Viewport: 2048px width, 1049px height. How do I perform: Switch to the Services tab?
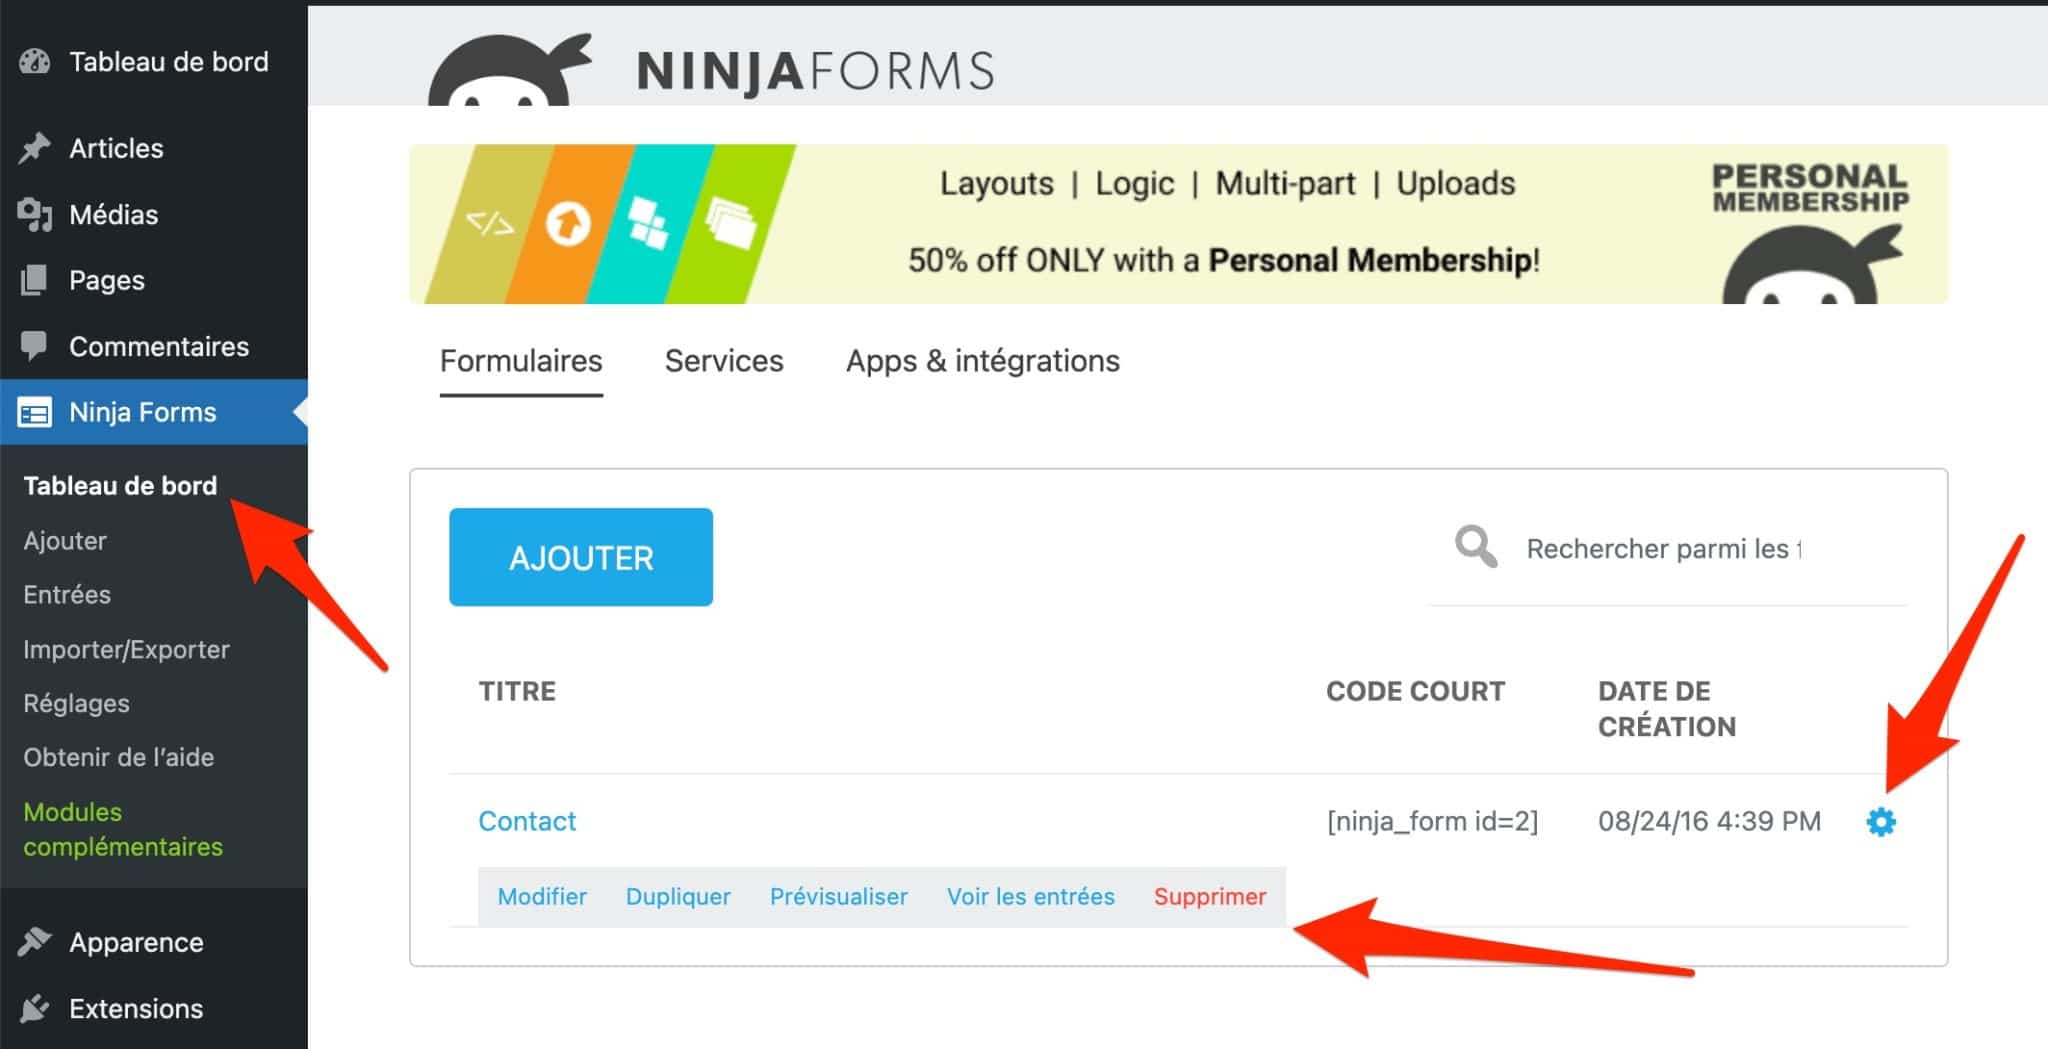724,361
